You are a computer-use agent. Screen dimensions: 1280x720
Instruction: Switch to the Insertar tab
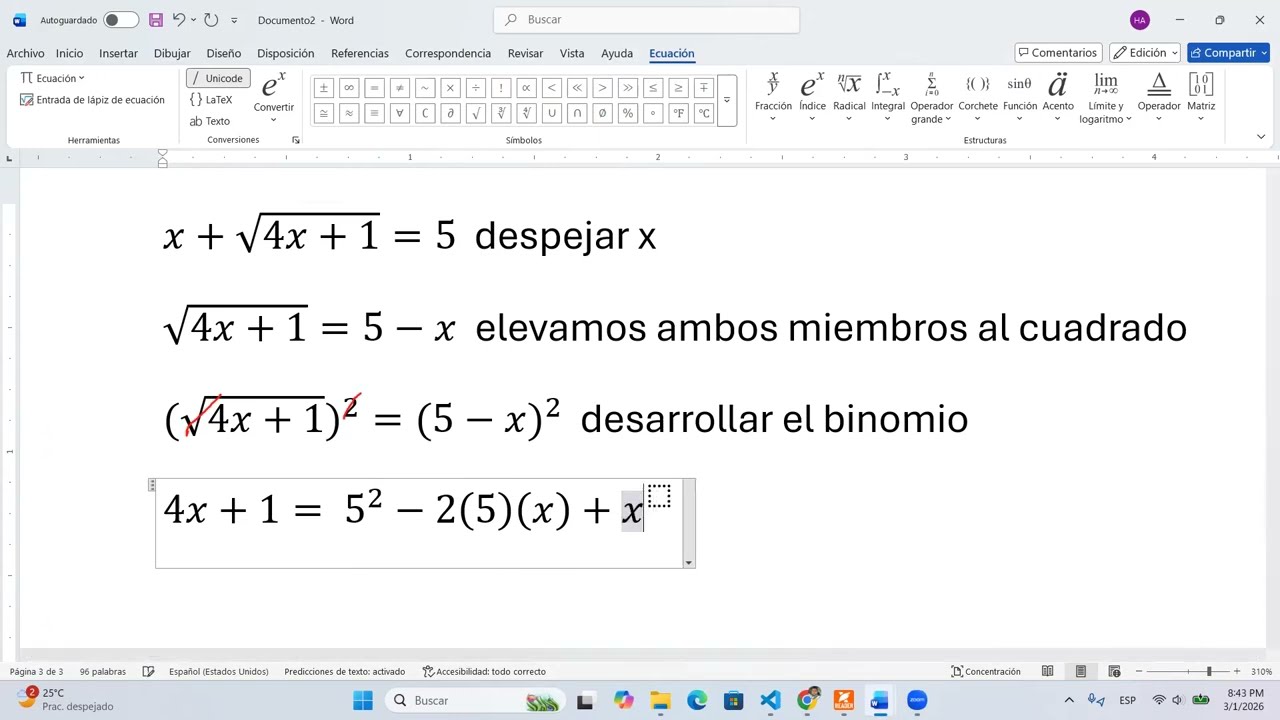[118, 53]
